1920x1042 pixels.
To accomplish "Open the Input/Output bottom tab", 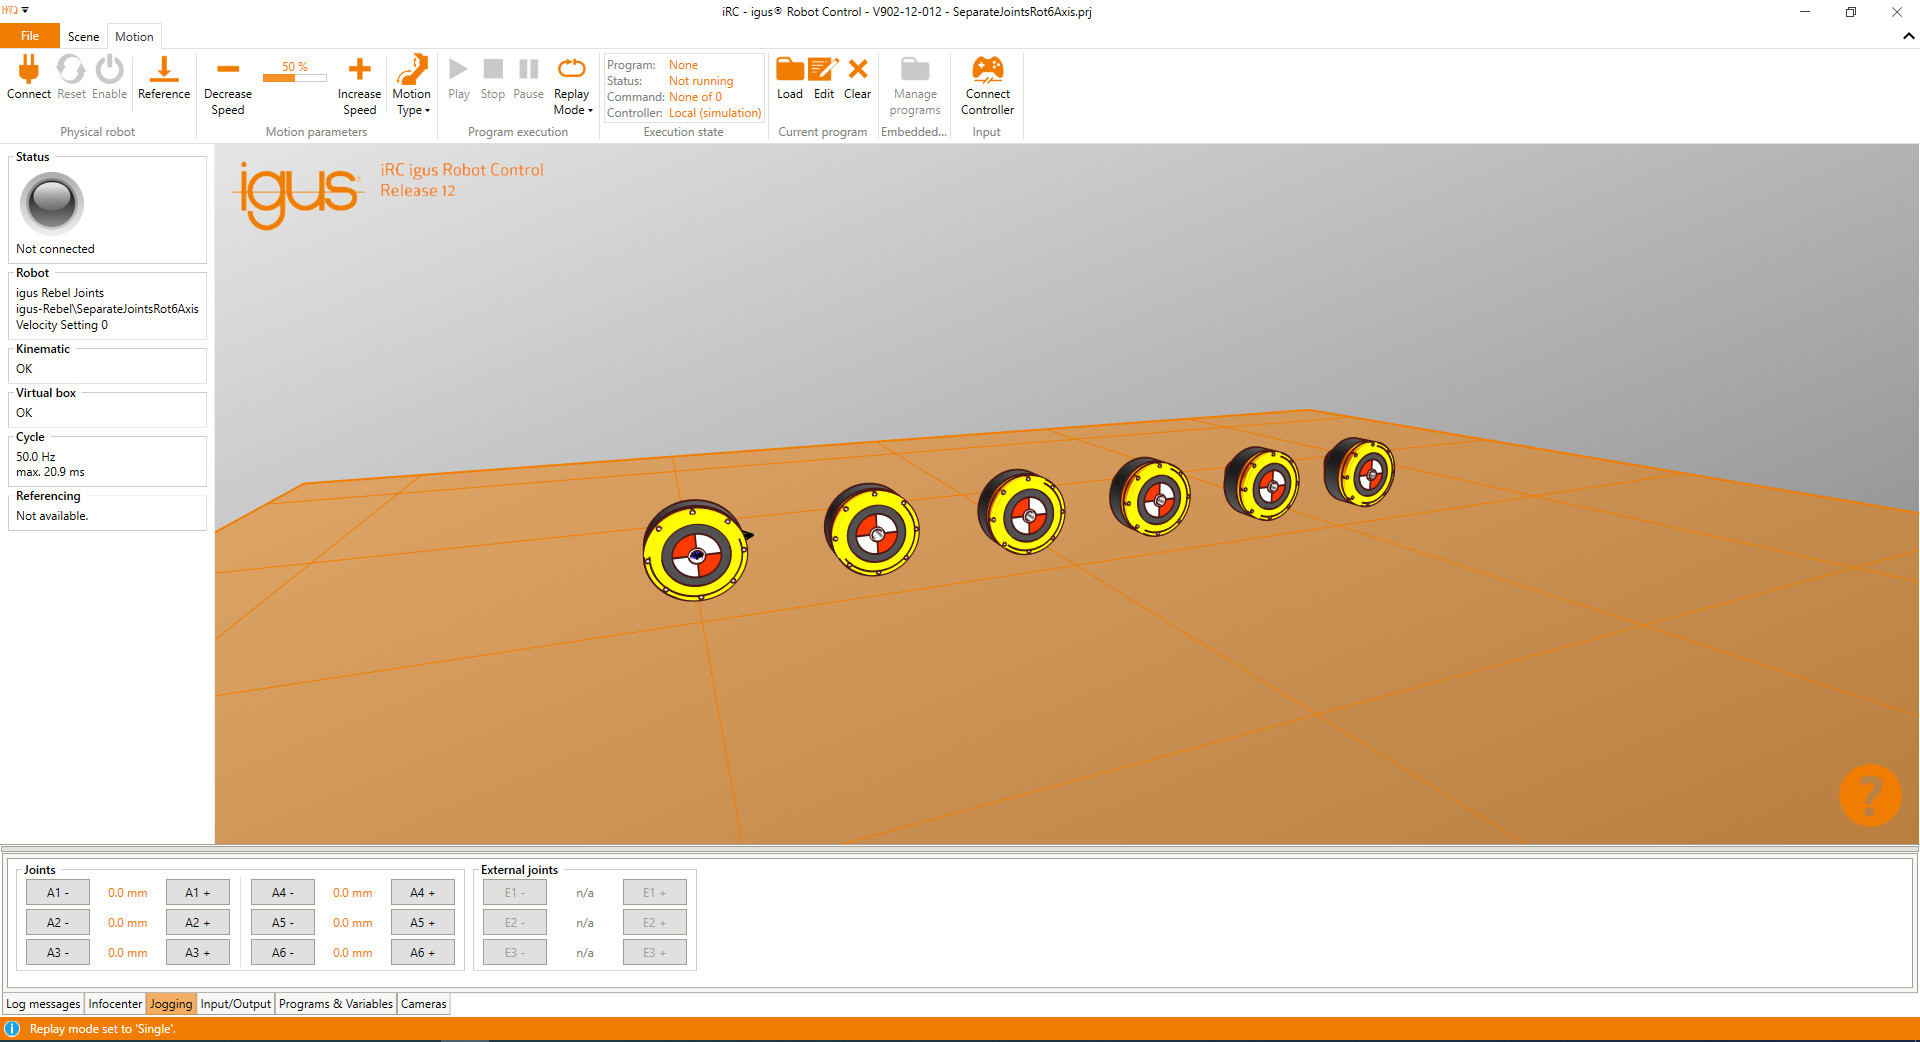I will pyautogui.click(x=235, y=1003).
